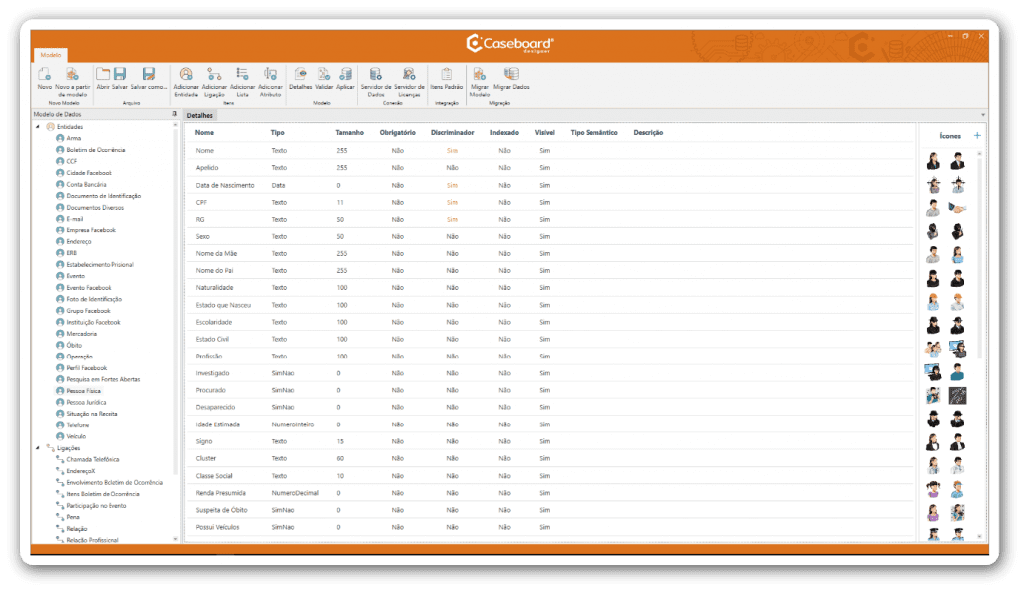This screenshot has width=1024, height=591.
Task: Select the Pena link
Action: 72,517
